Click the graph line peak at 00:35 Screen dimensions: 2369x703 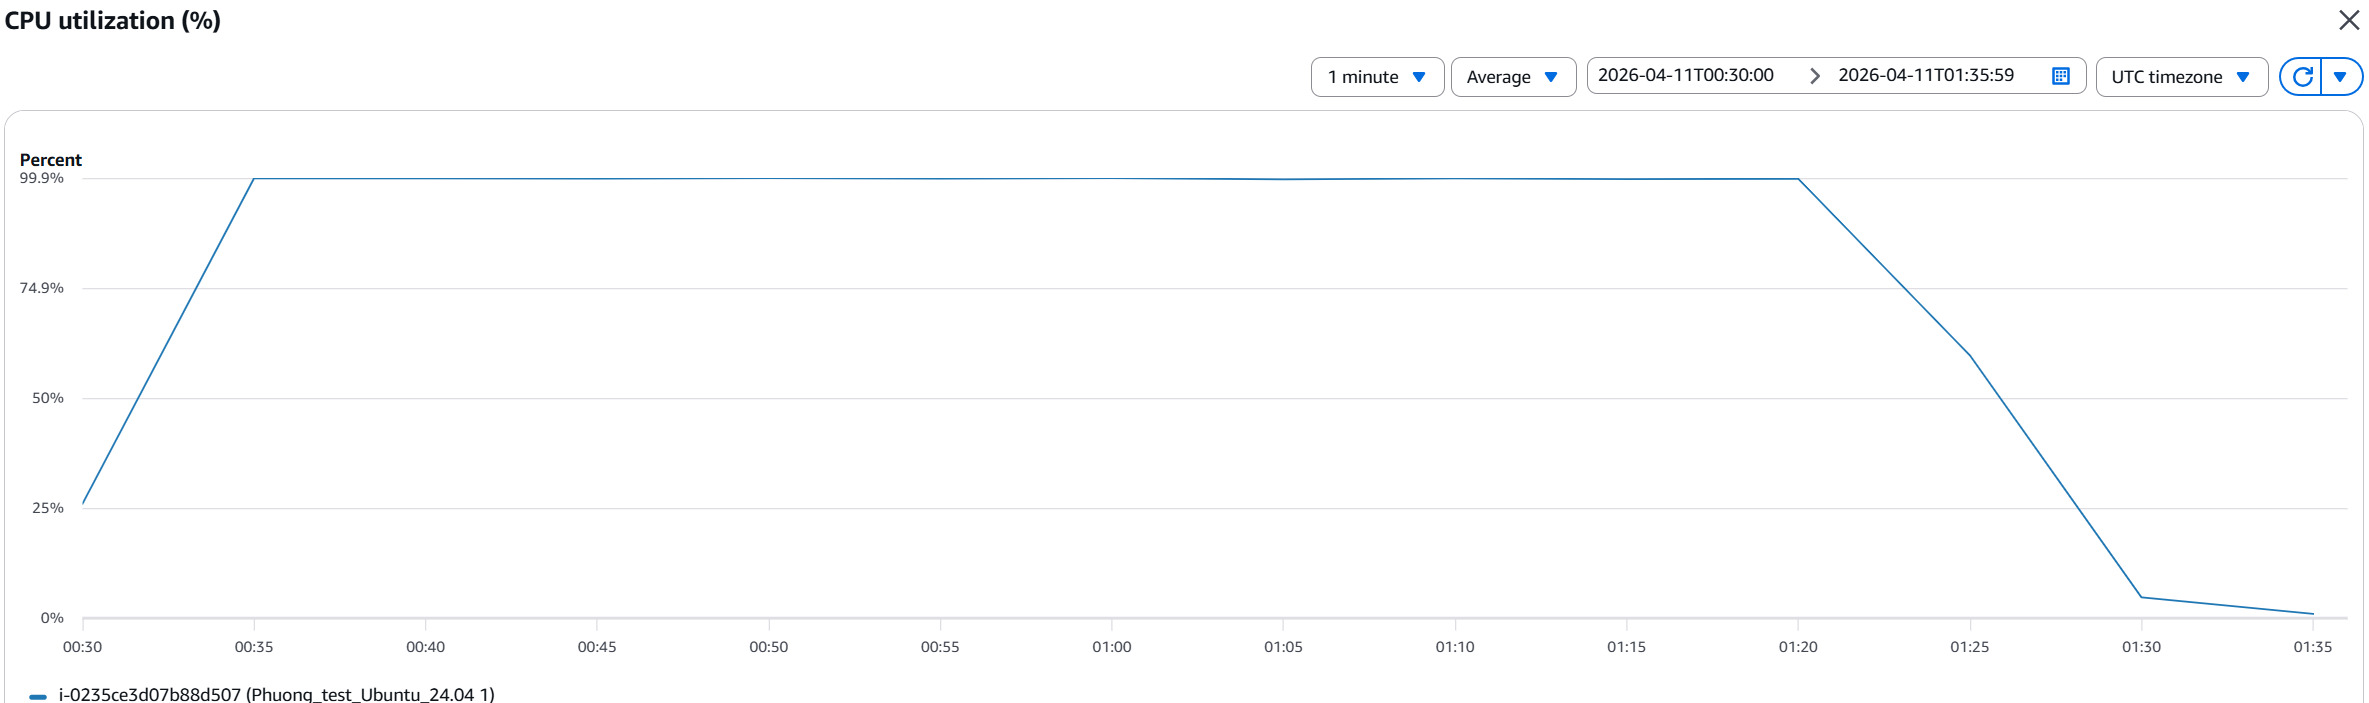coord(254,179)
